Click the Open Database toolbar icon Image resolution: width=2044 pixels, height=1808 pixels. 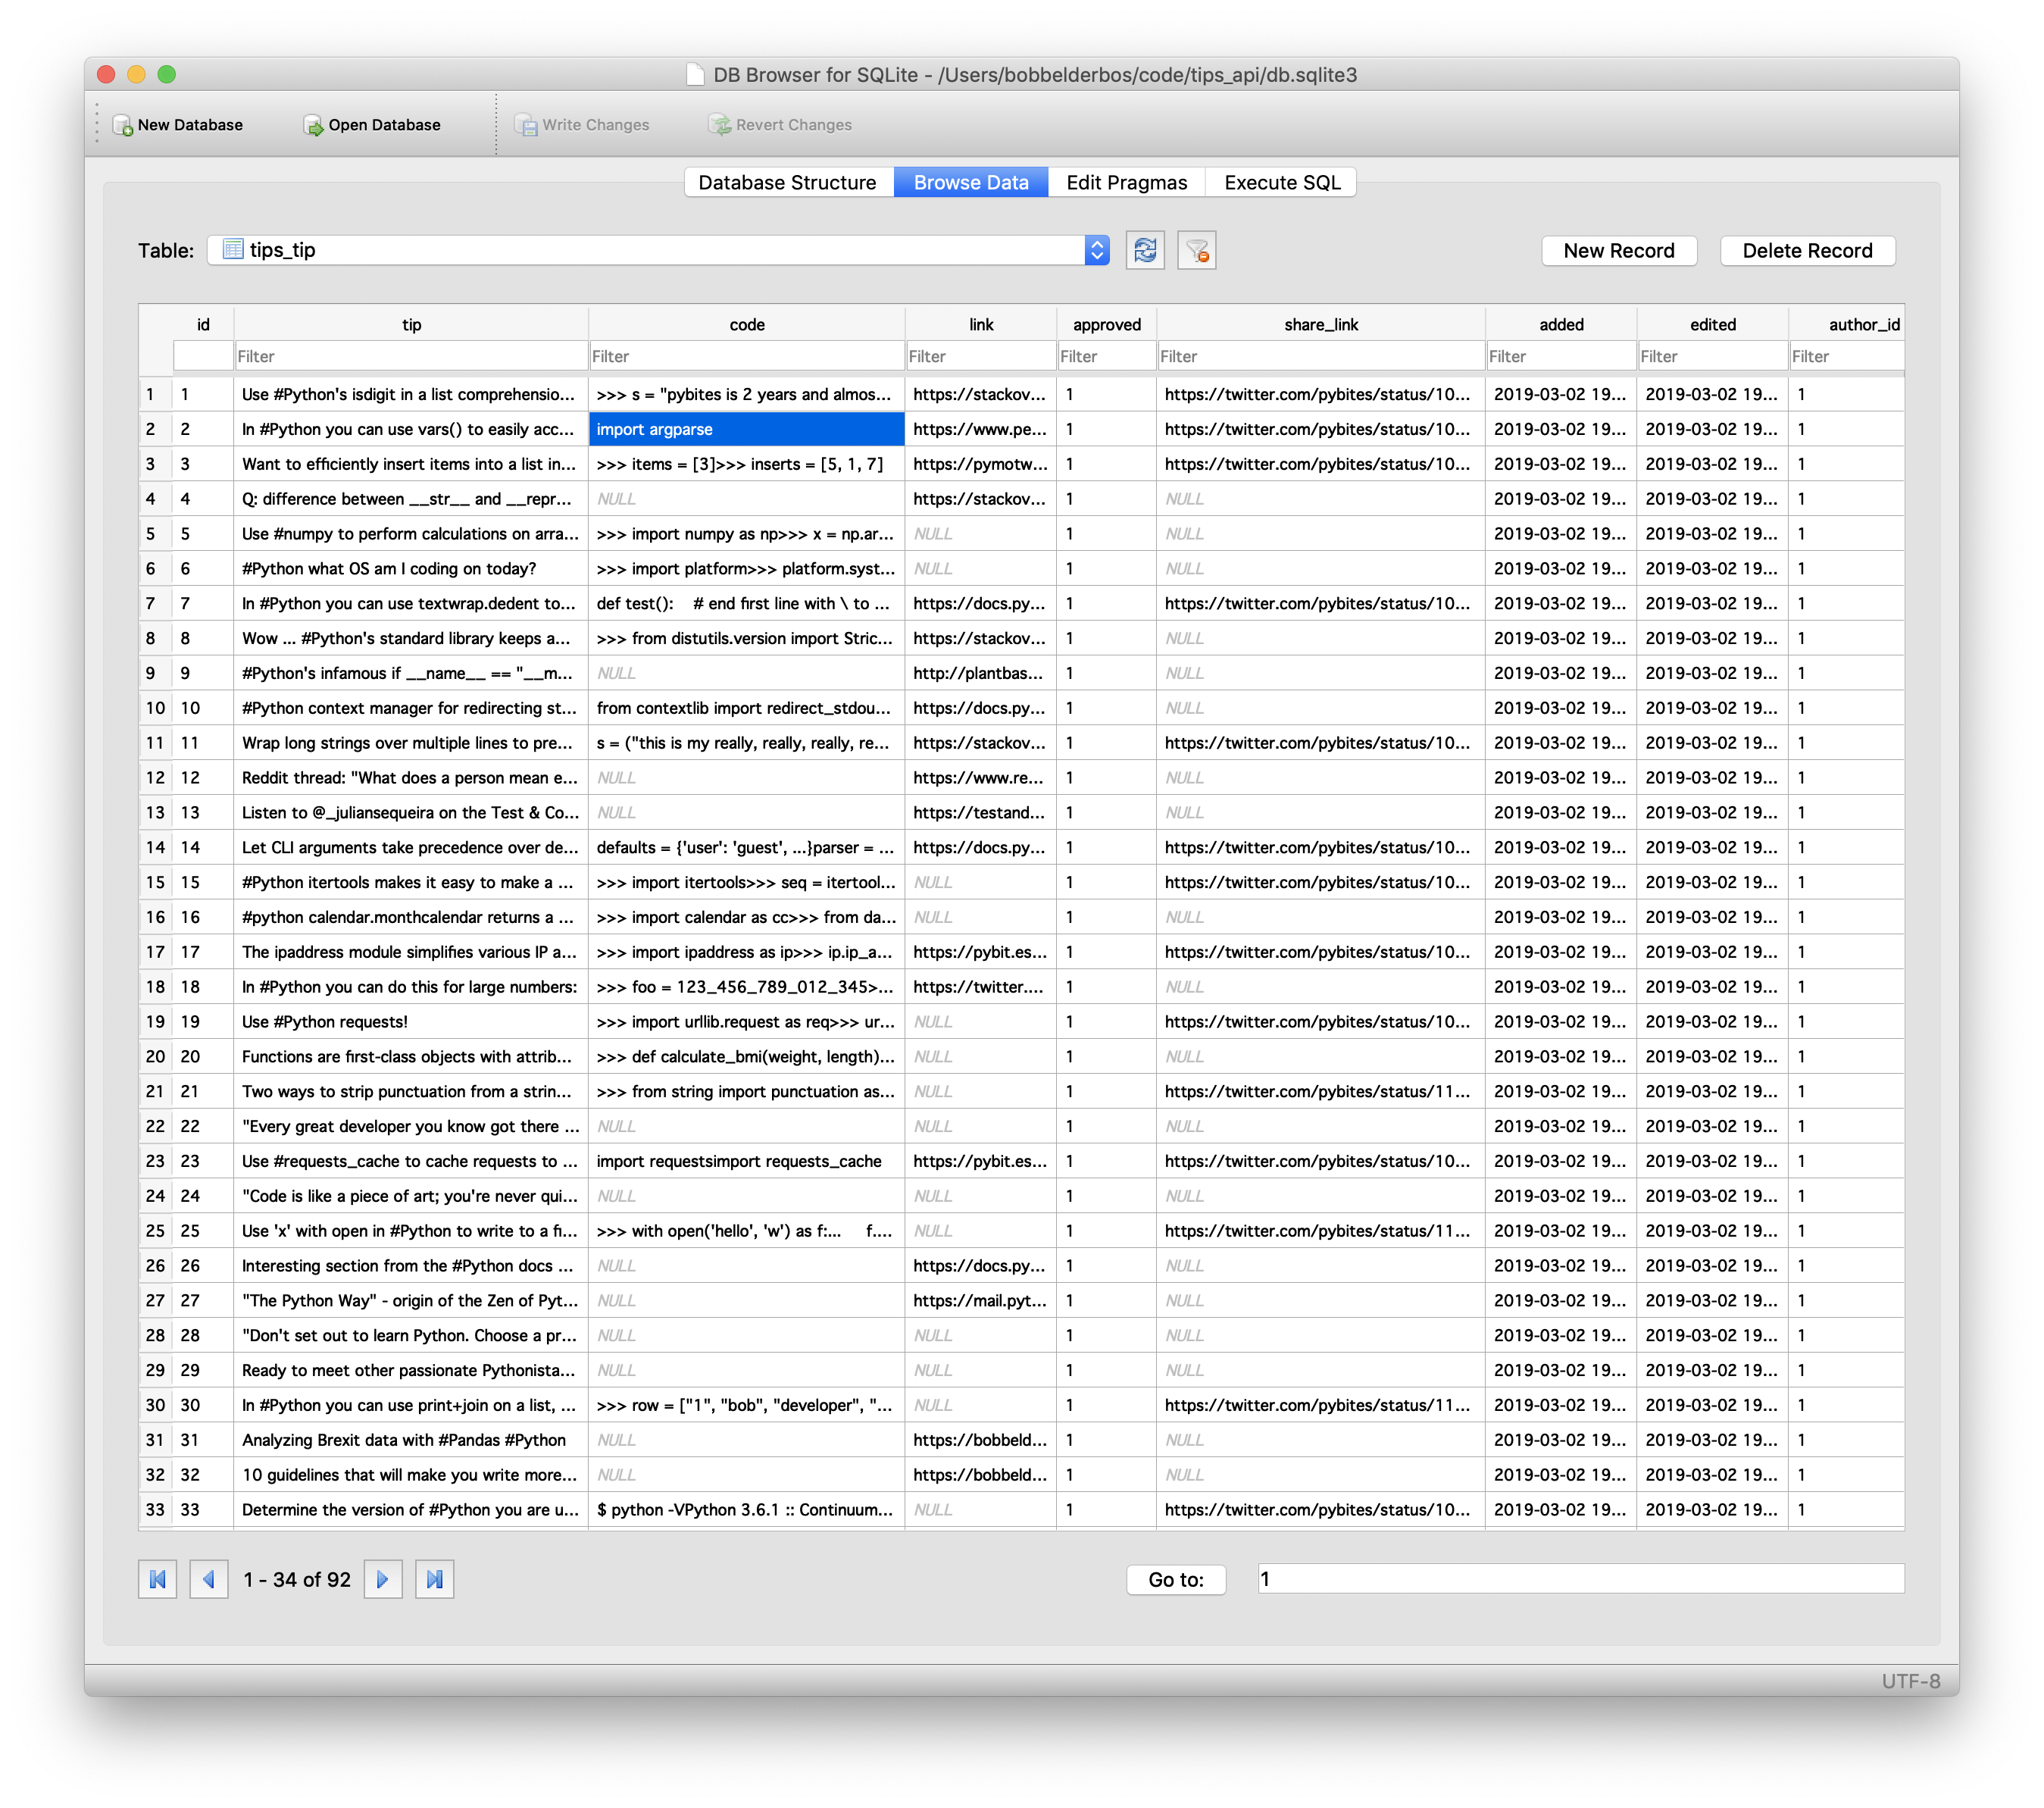(x=313, y=125)
